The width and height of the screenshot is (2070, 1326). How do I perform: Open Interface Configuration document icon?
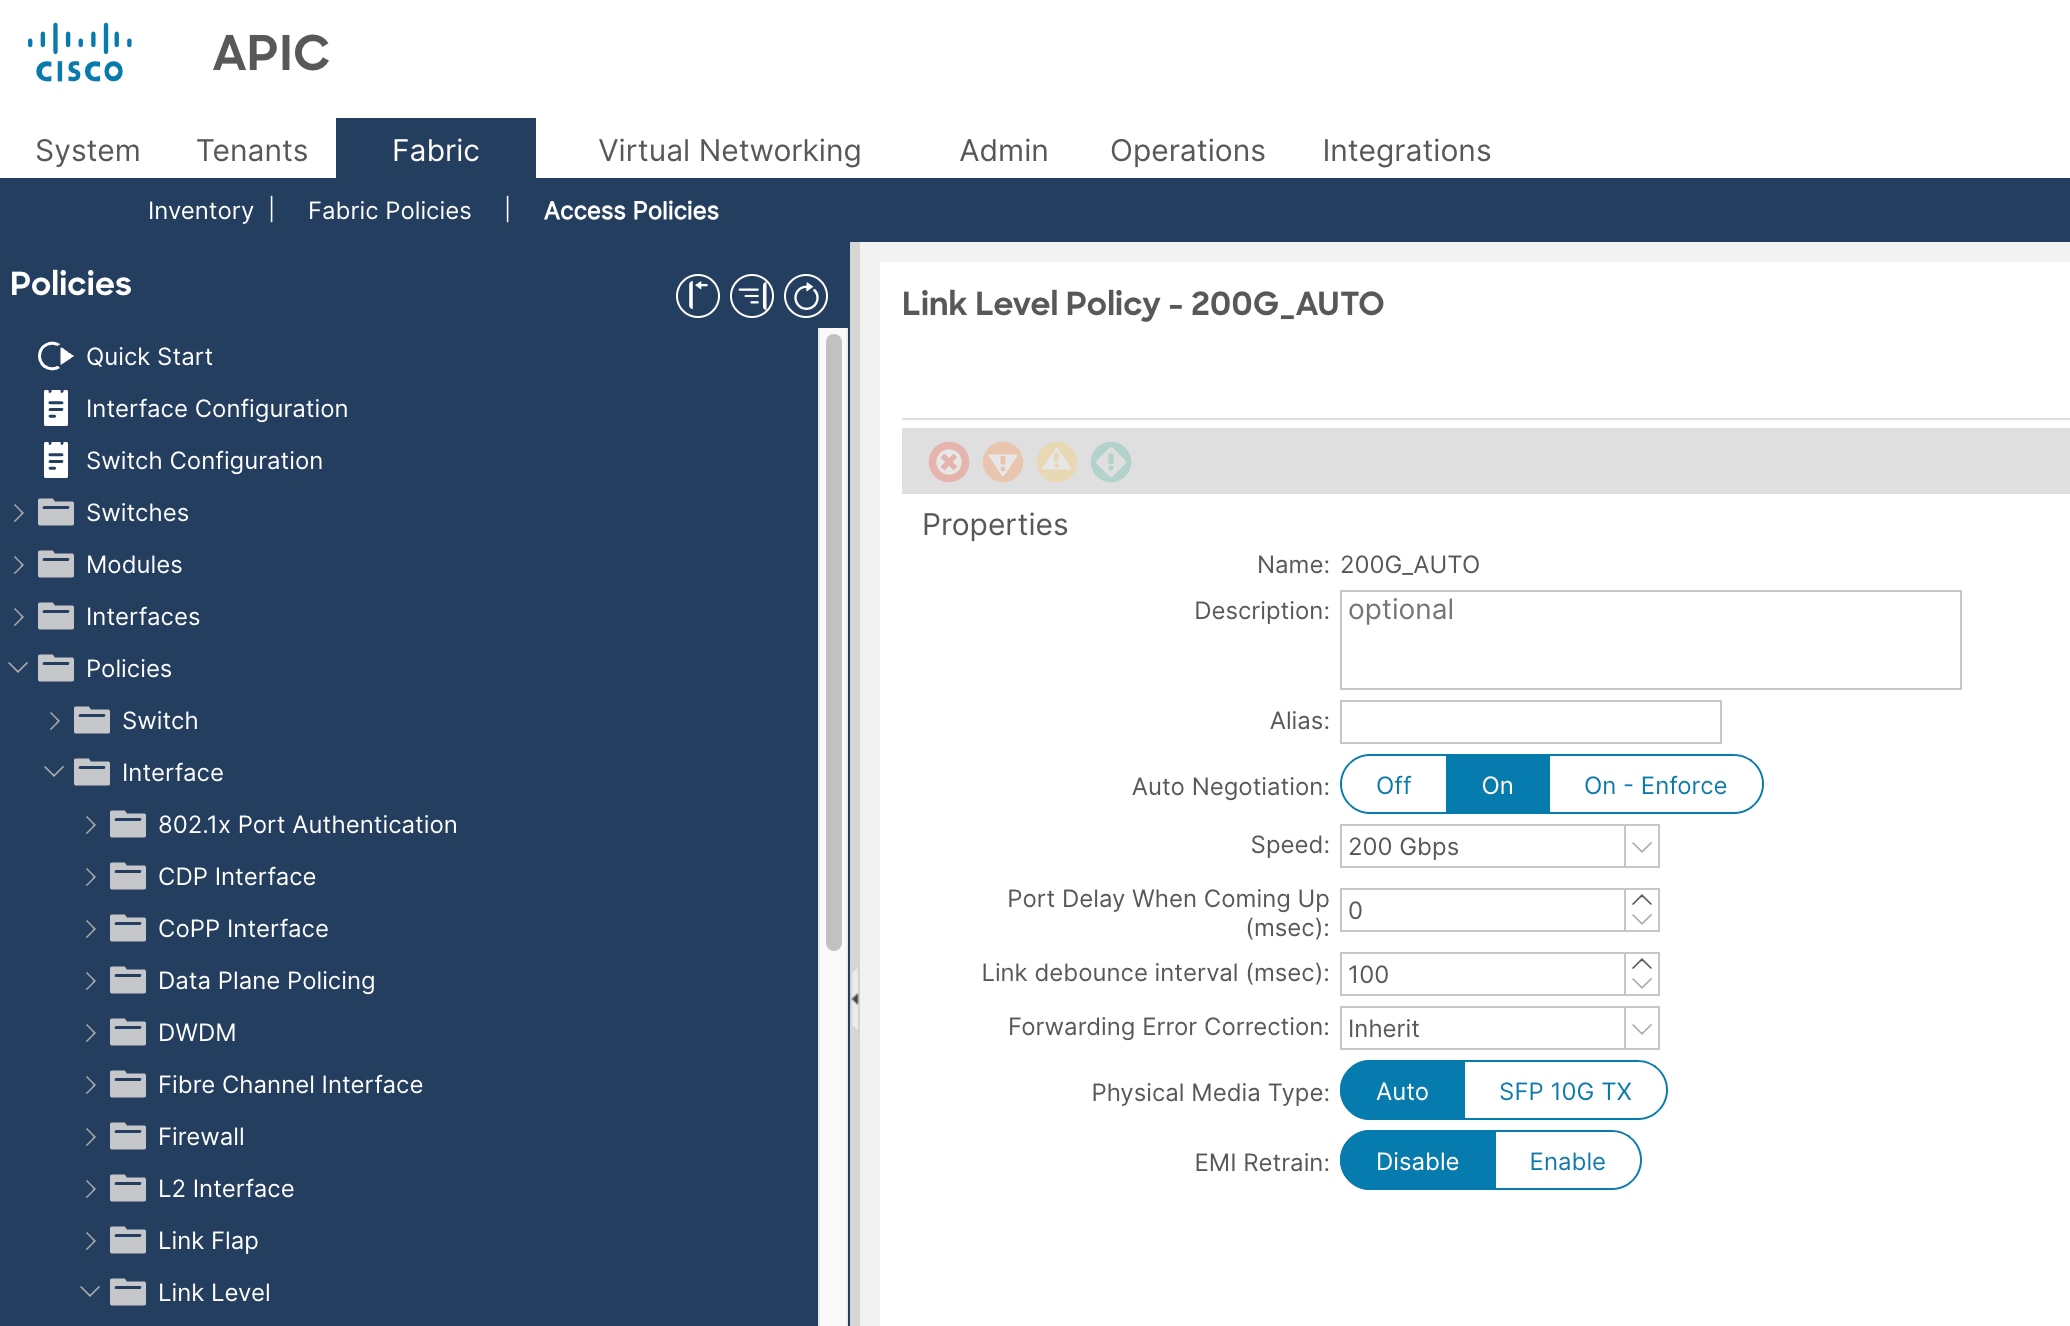(x=56, y=408)
